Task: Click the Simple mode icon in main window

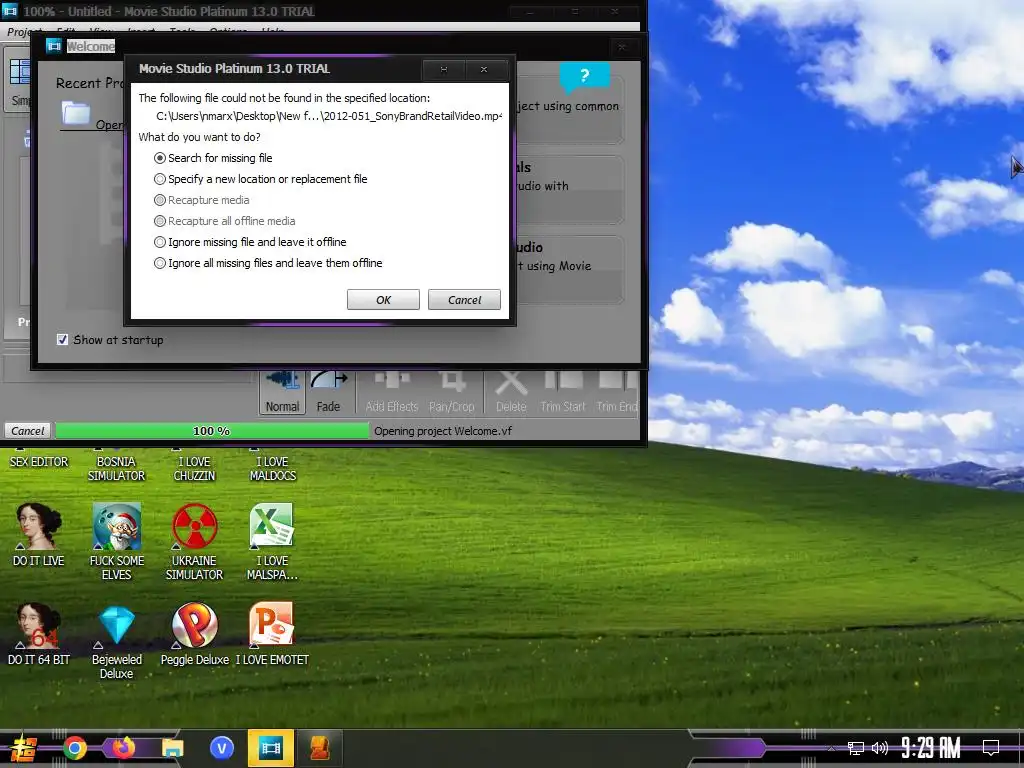Action: [20, 72]
